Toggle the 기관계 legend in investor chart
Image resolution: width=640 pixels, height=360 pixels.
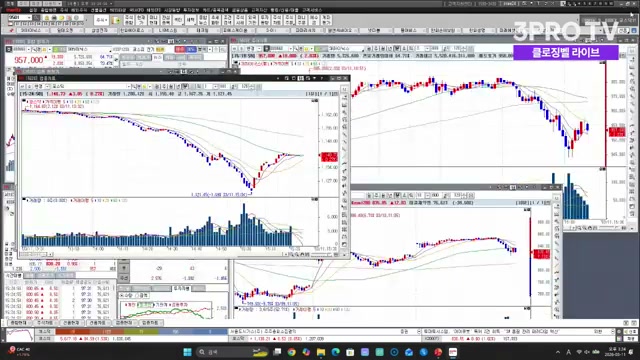161,304
